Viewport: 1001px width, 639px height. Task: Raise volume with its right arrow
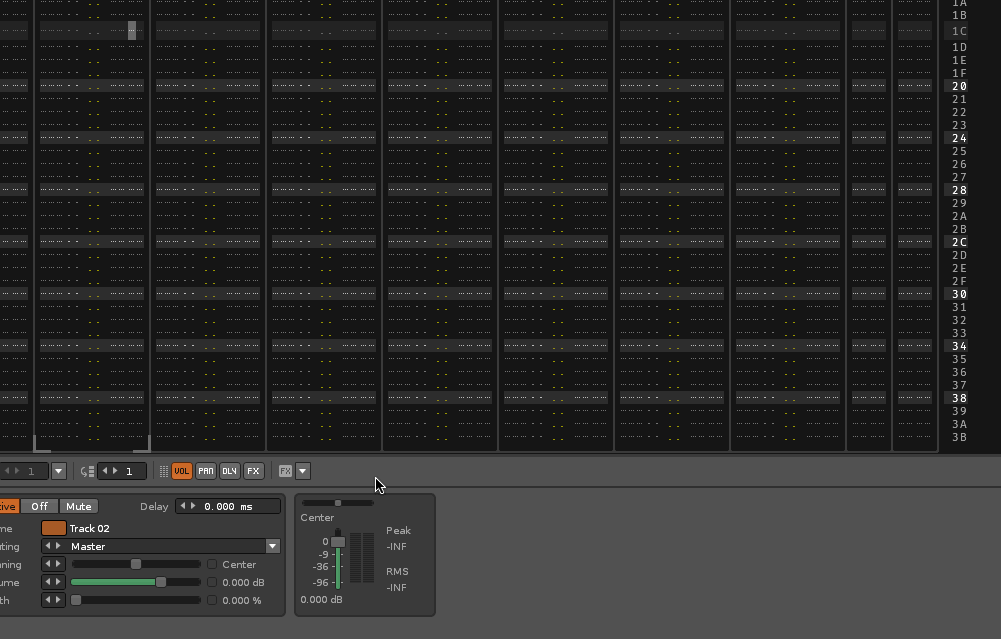pyautogui.click(x=58, y=582)
